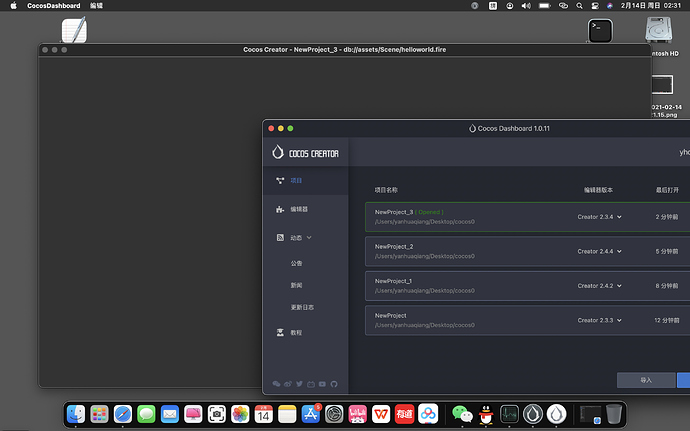The height and width of the screenshot is (431, 690).
Task: Click the Cocos Creator logo in Dashboard header
Action: point(305,152)
